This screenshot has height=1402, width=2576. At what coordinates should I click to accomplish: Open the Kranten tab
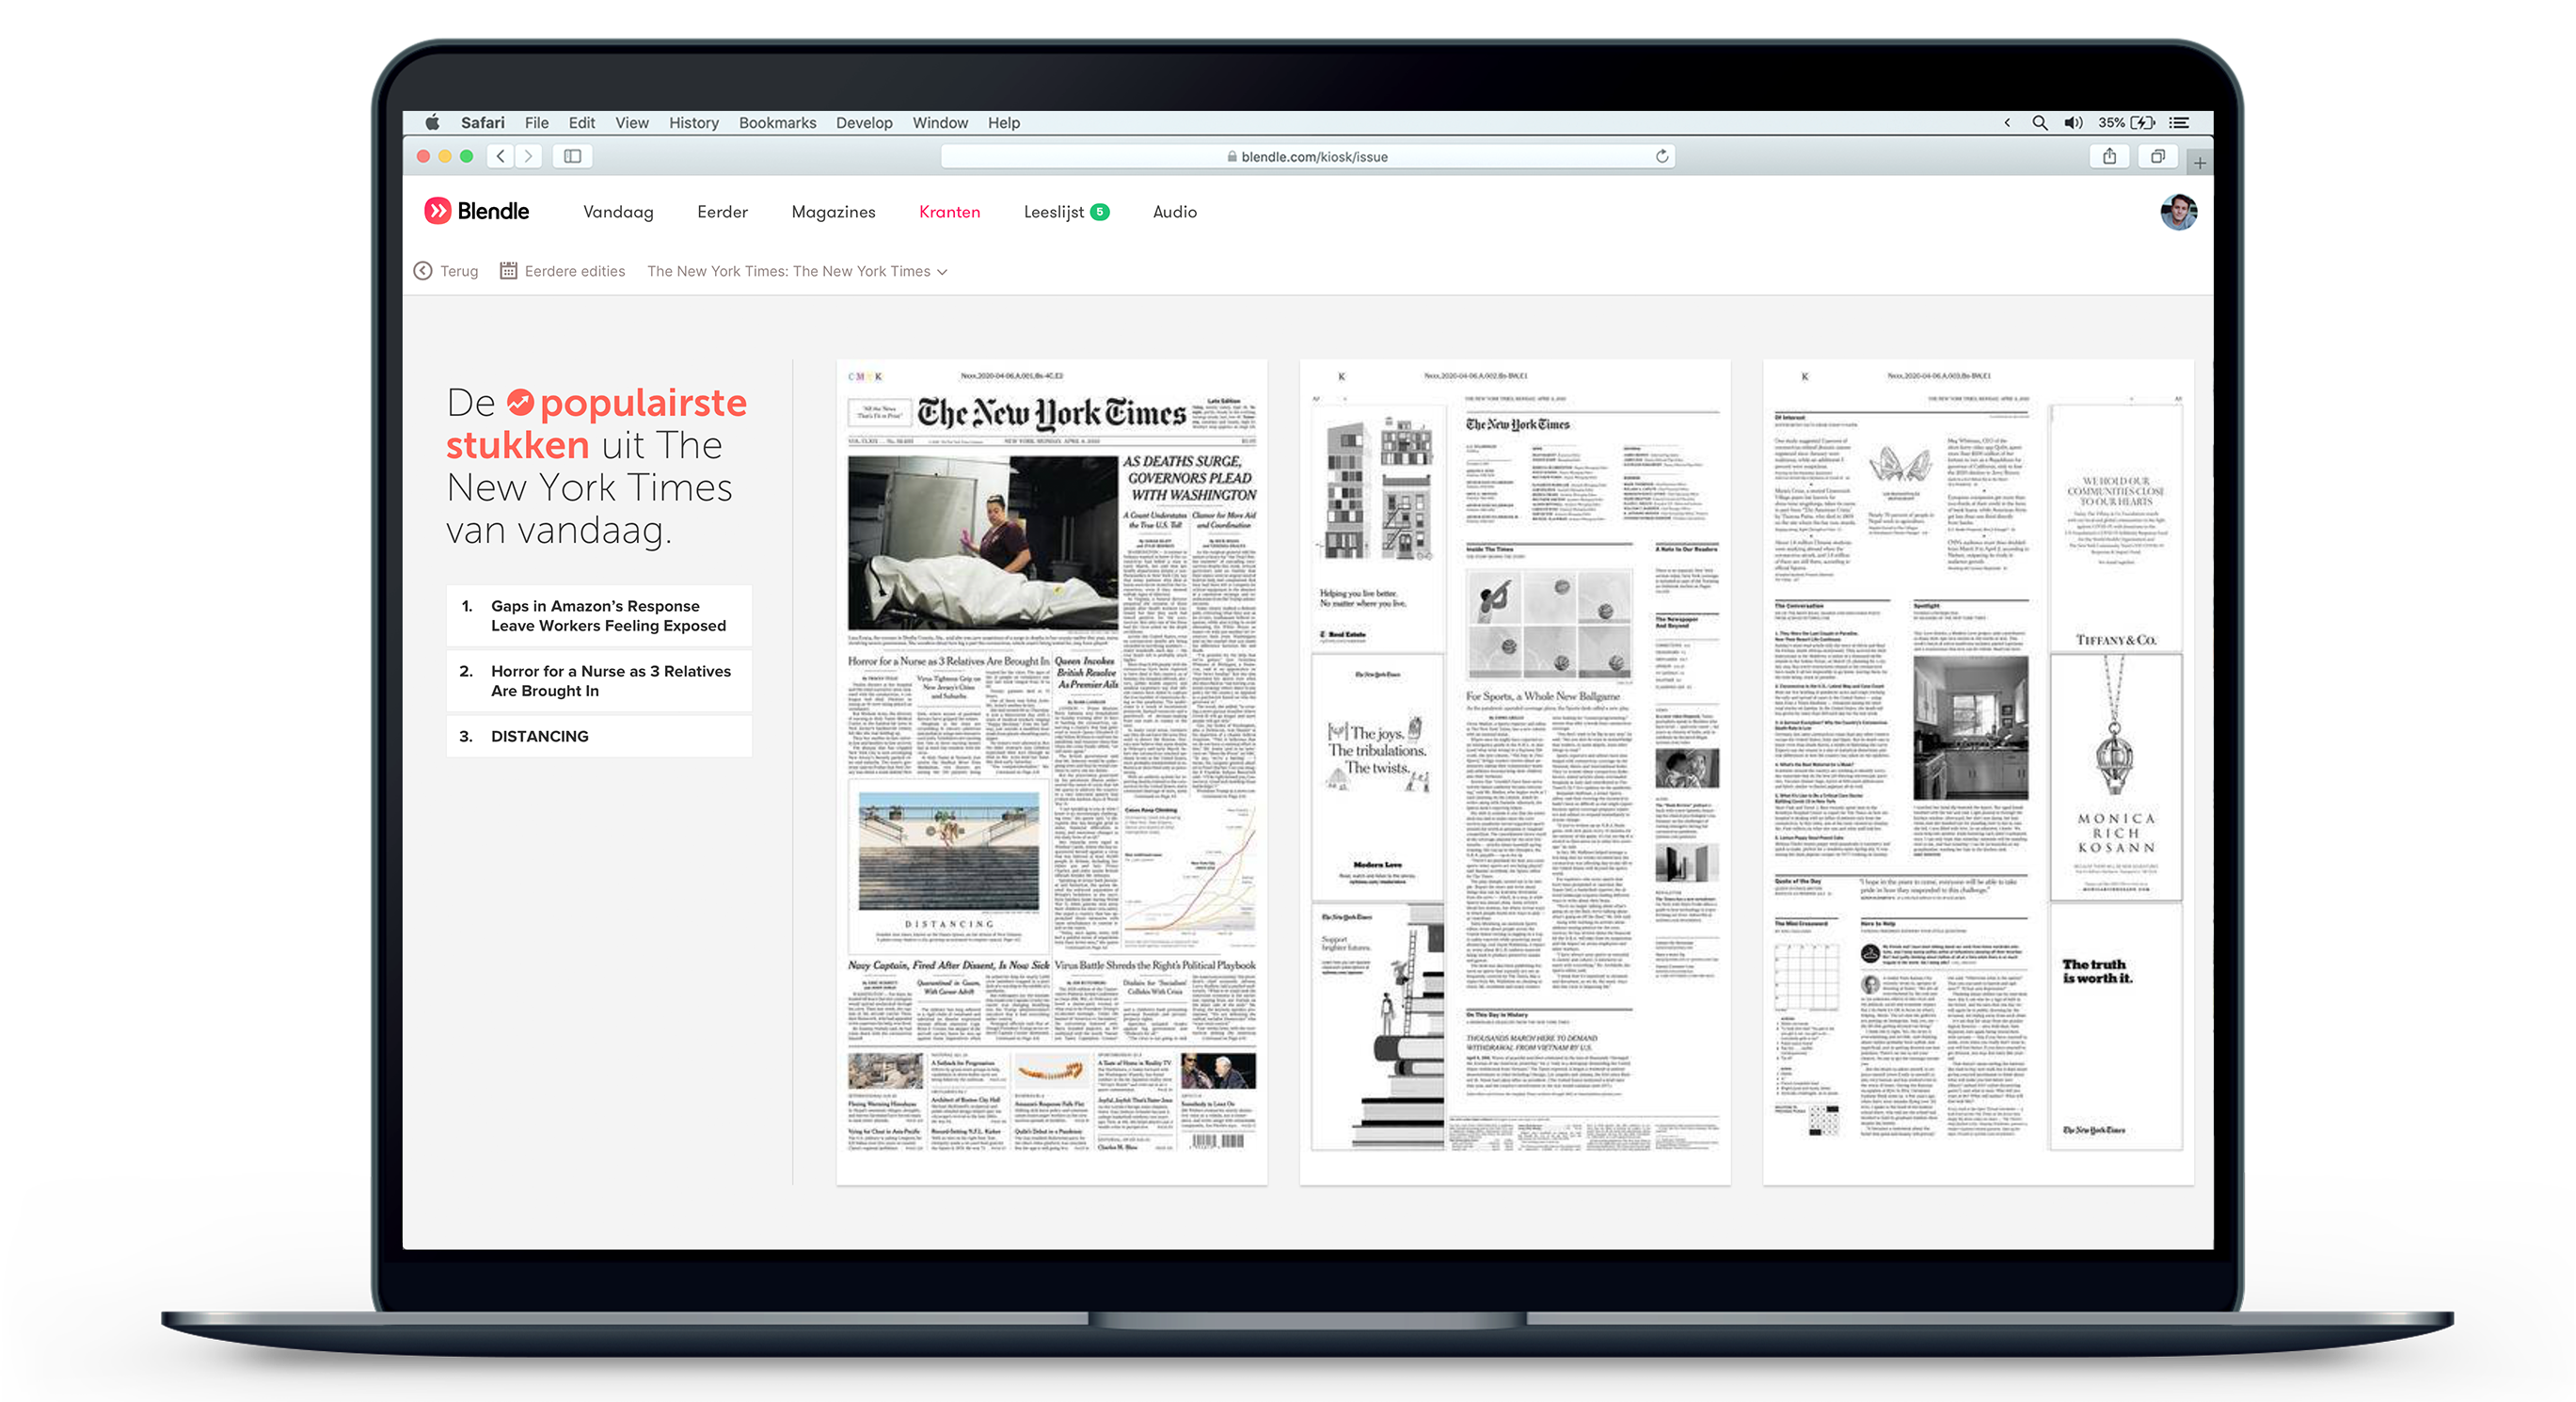(949, 212)
